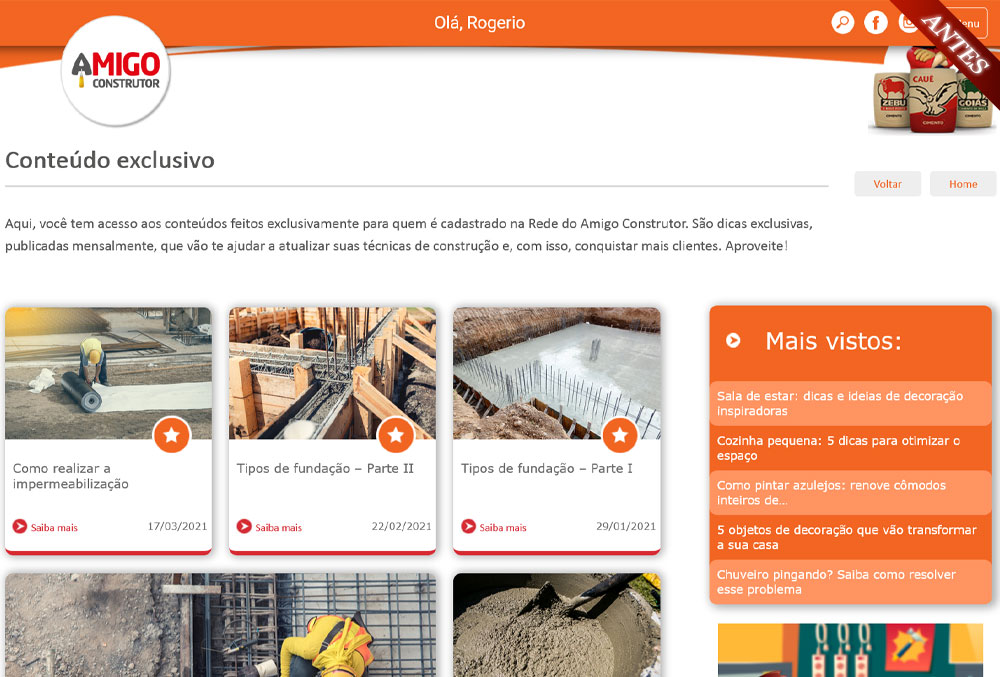The height and width of the screenshot is (677, 1000).
Task: Star the Tipos de fundação Parte II card
Action: (x=396, y=435)
